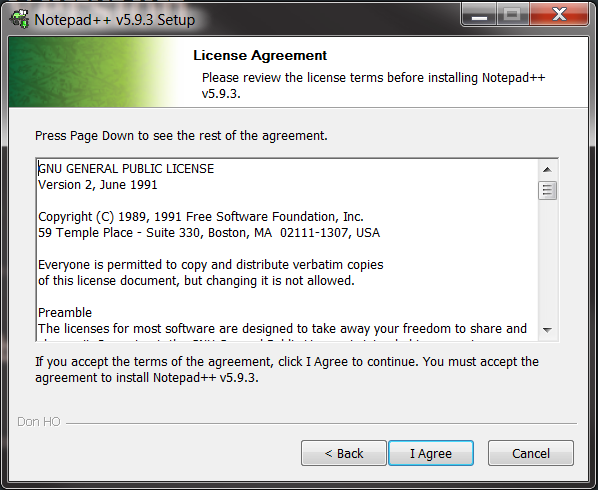Click the 59 Temple Place address line
This screenshot has width=598, height=490.
209,233
